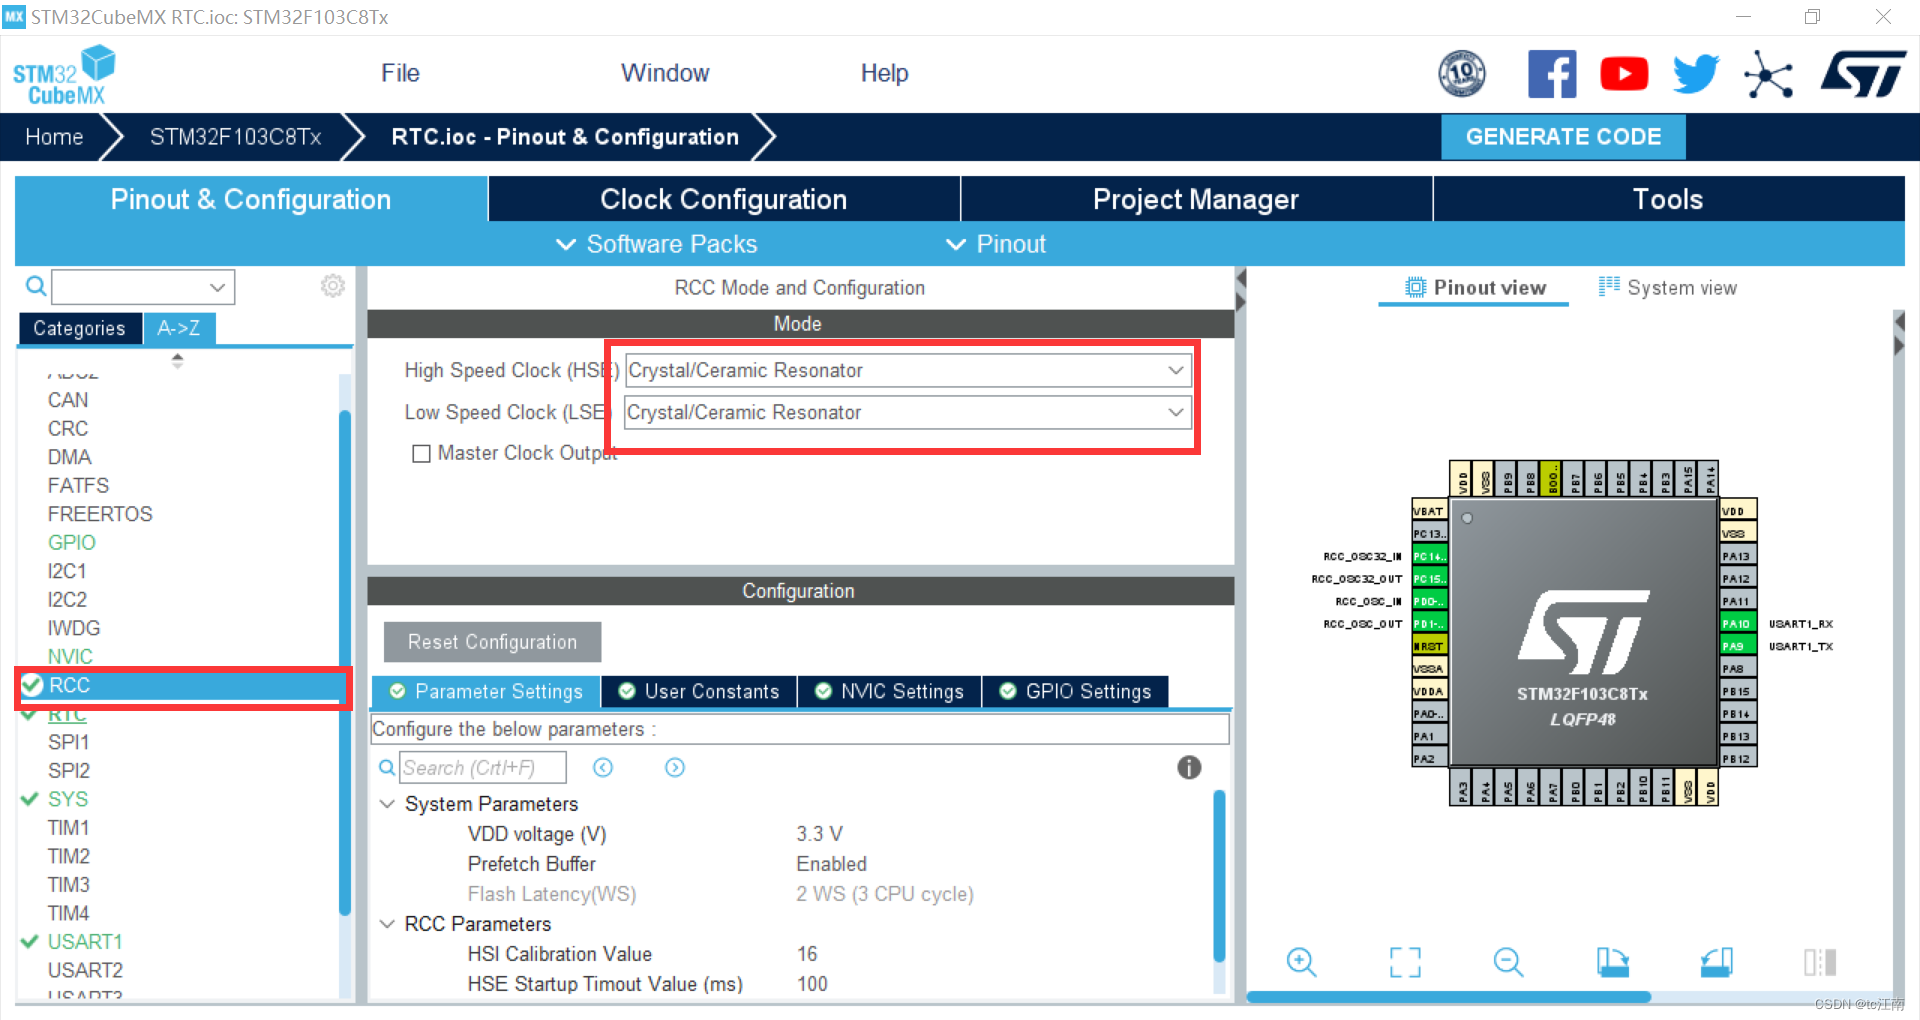Screen dimensions: 1920x1020
Task: Switch to Clock Configuration tab
Action: pyautogui.click(x=724, y=199)
